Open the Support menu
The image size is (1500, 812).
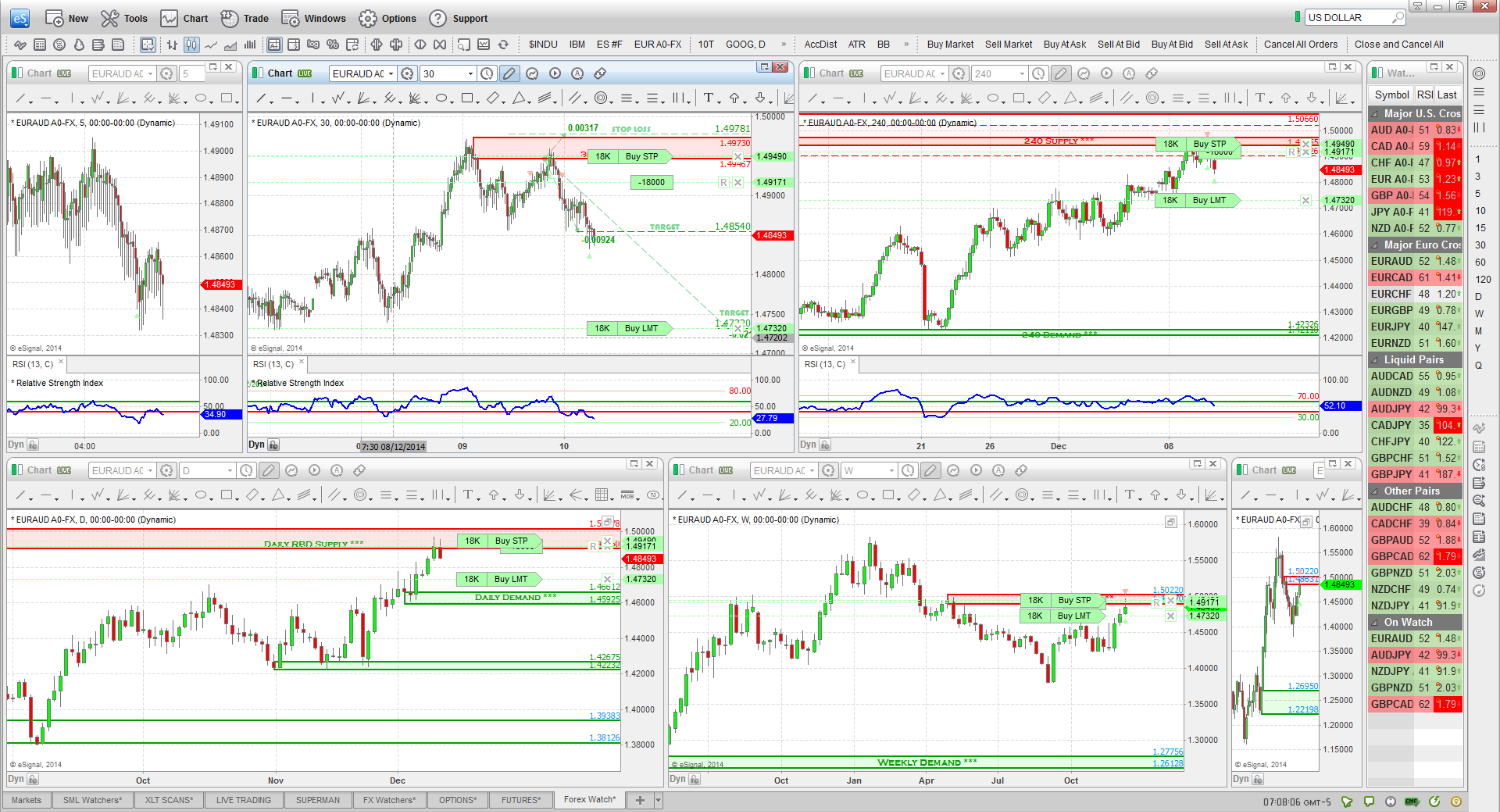pos(458,18)
